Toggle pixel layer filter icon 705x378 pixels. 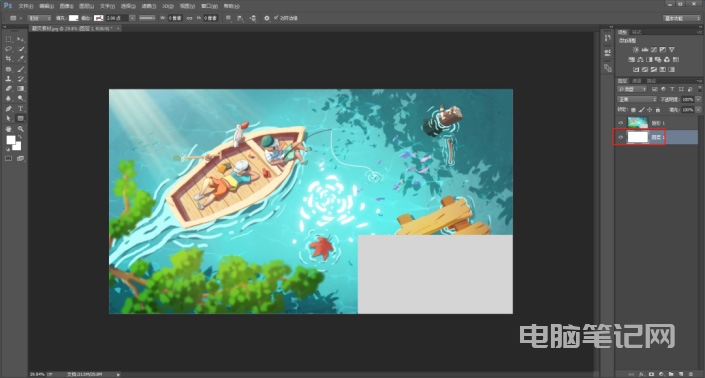655,89
